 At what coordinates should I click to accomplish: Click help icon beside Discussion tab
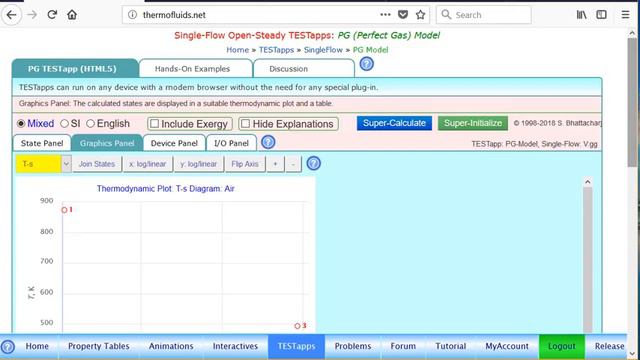click(x=367, y=64)
